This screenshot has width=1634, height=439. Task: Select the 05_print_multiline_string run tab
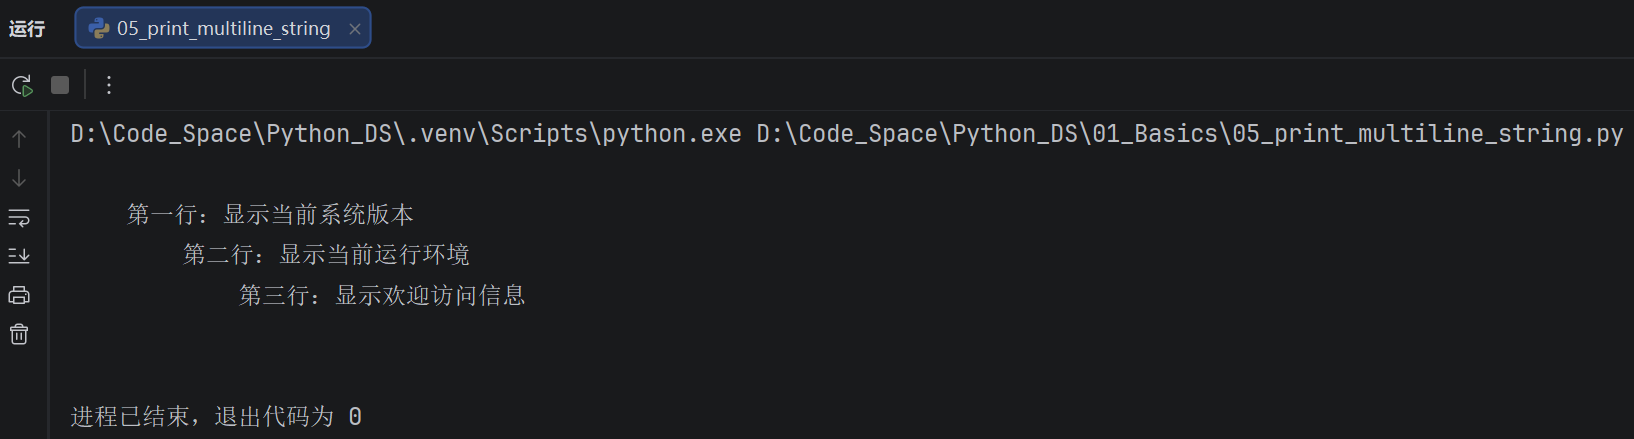223,28
